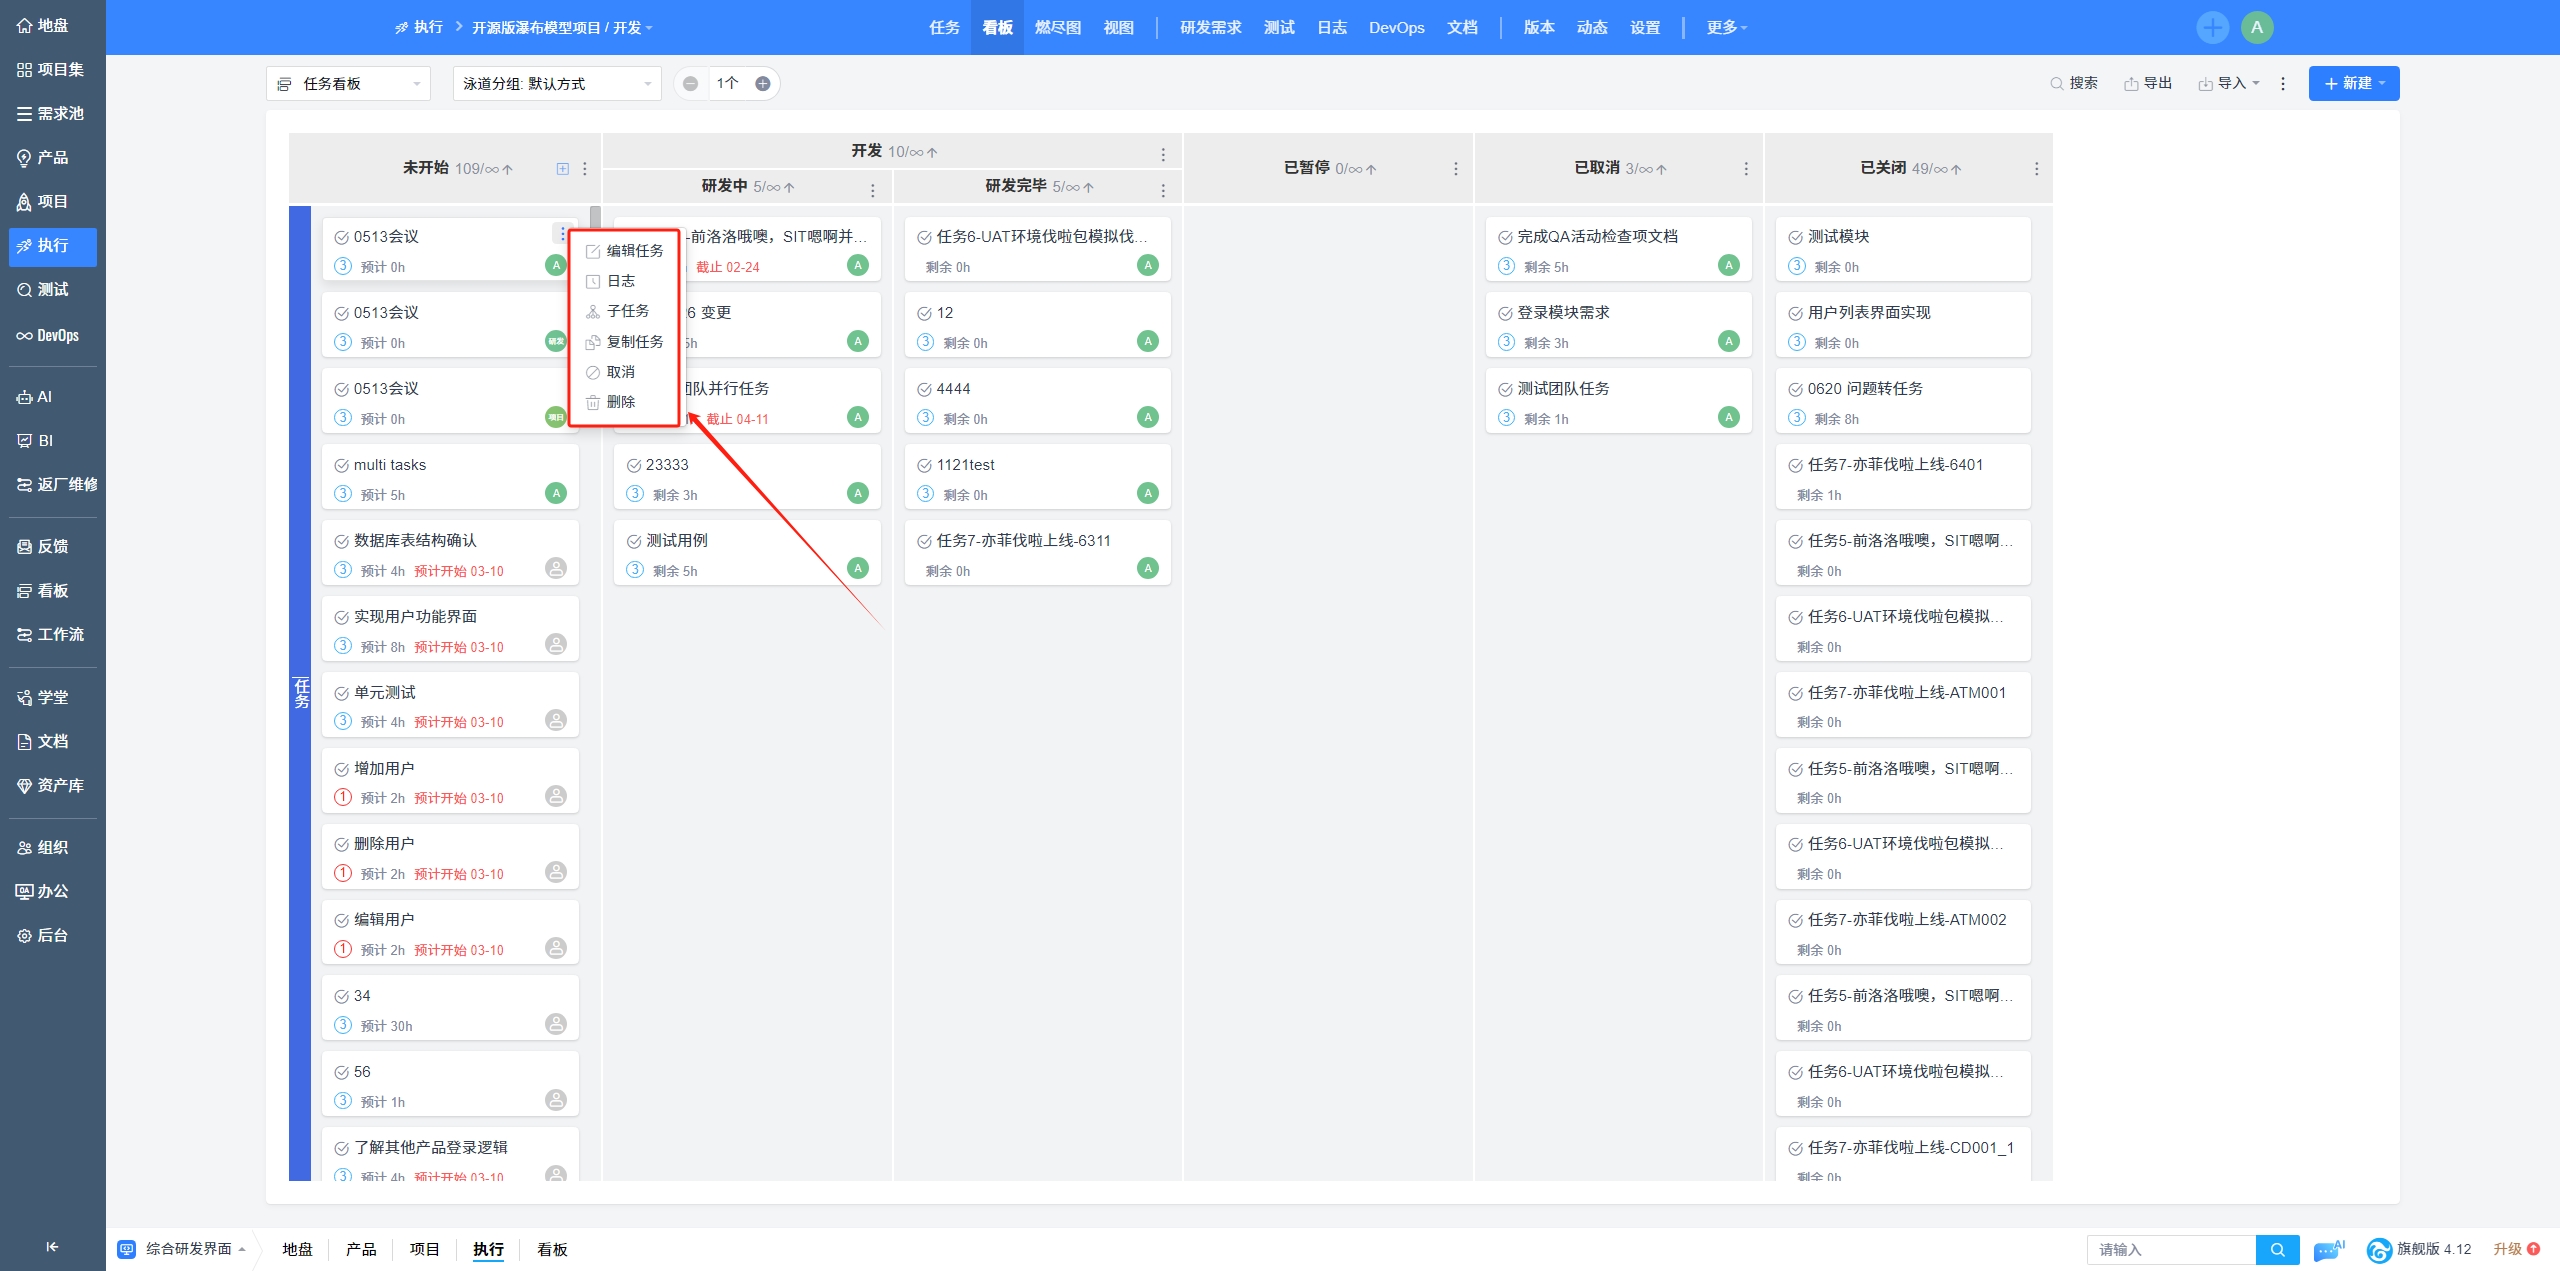2560x1271 pixels.
Task: Collapse the left sidebar arrow
Action: (x=52, y=1246)
